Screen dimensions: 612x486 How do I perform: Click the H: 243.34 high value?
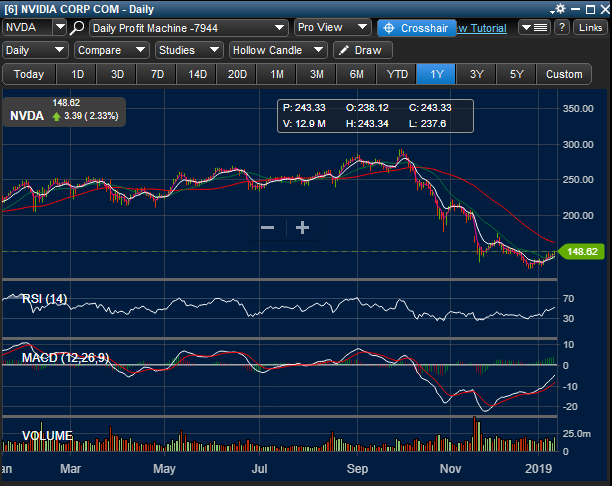point(367,124)
